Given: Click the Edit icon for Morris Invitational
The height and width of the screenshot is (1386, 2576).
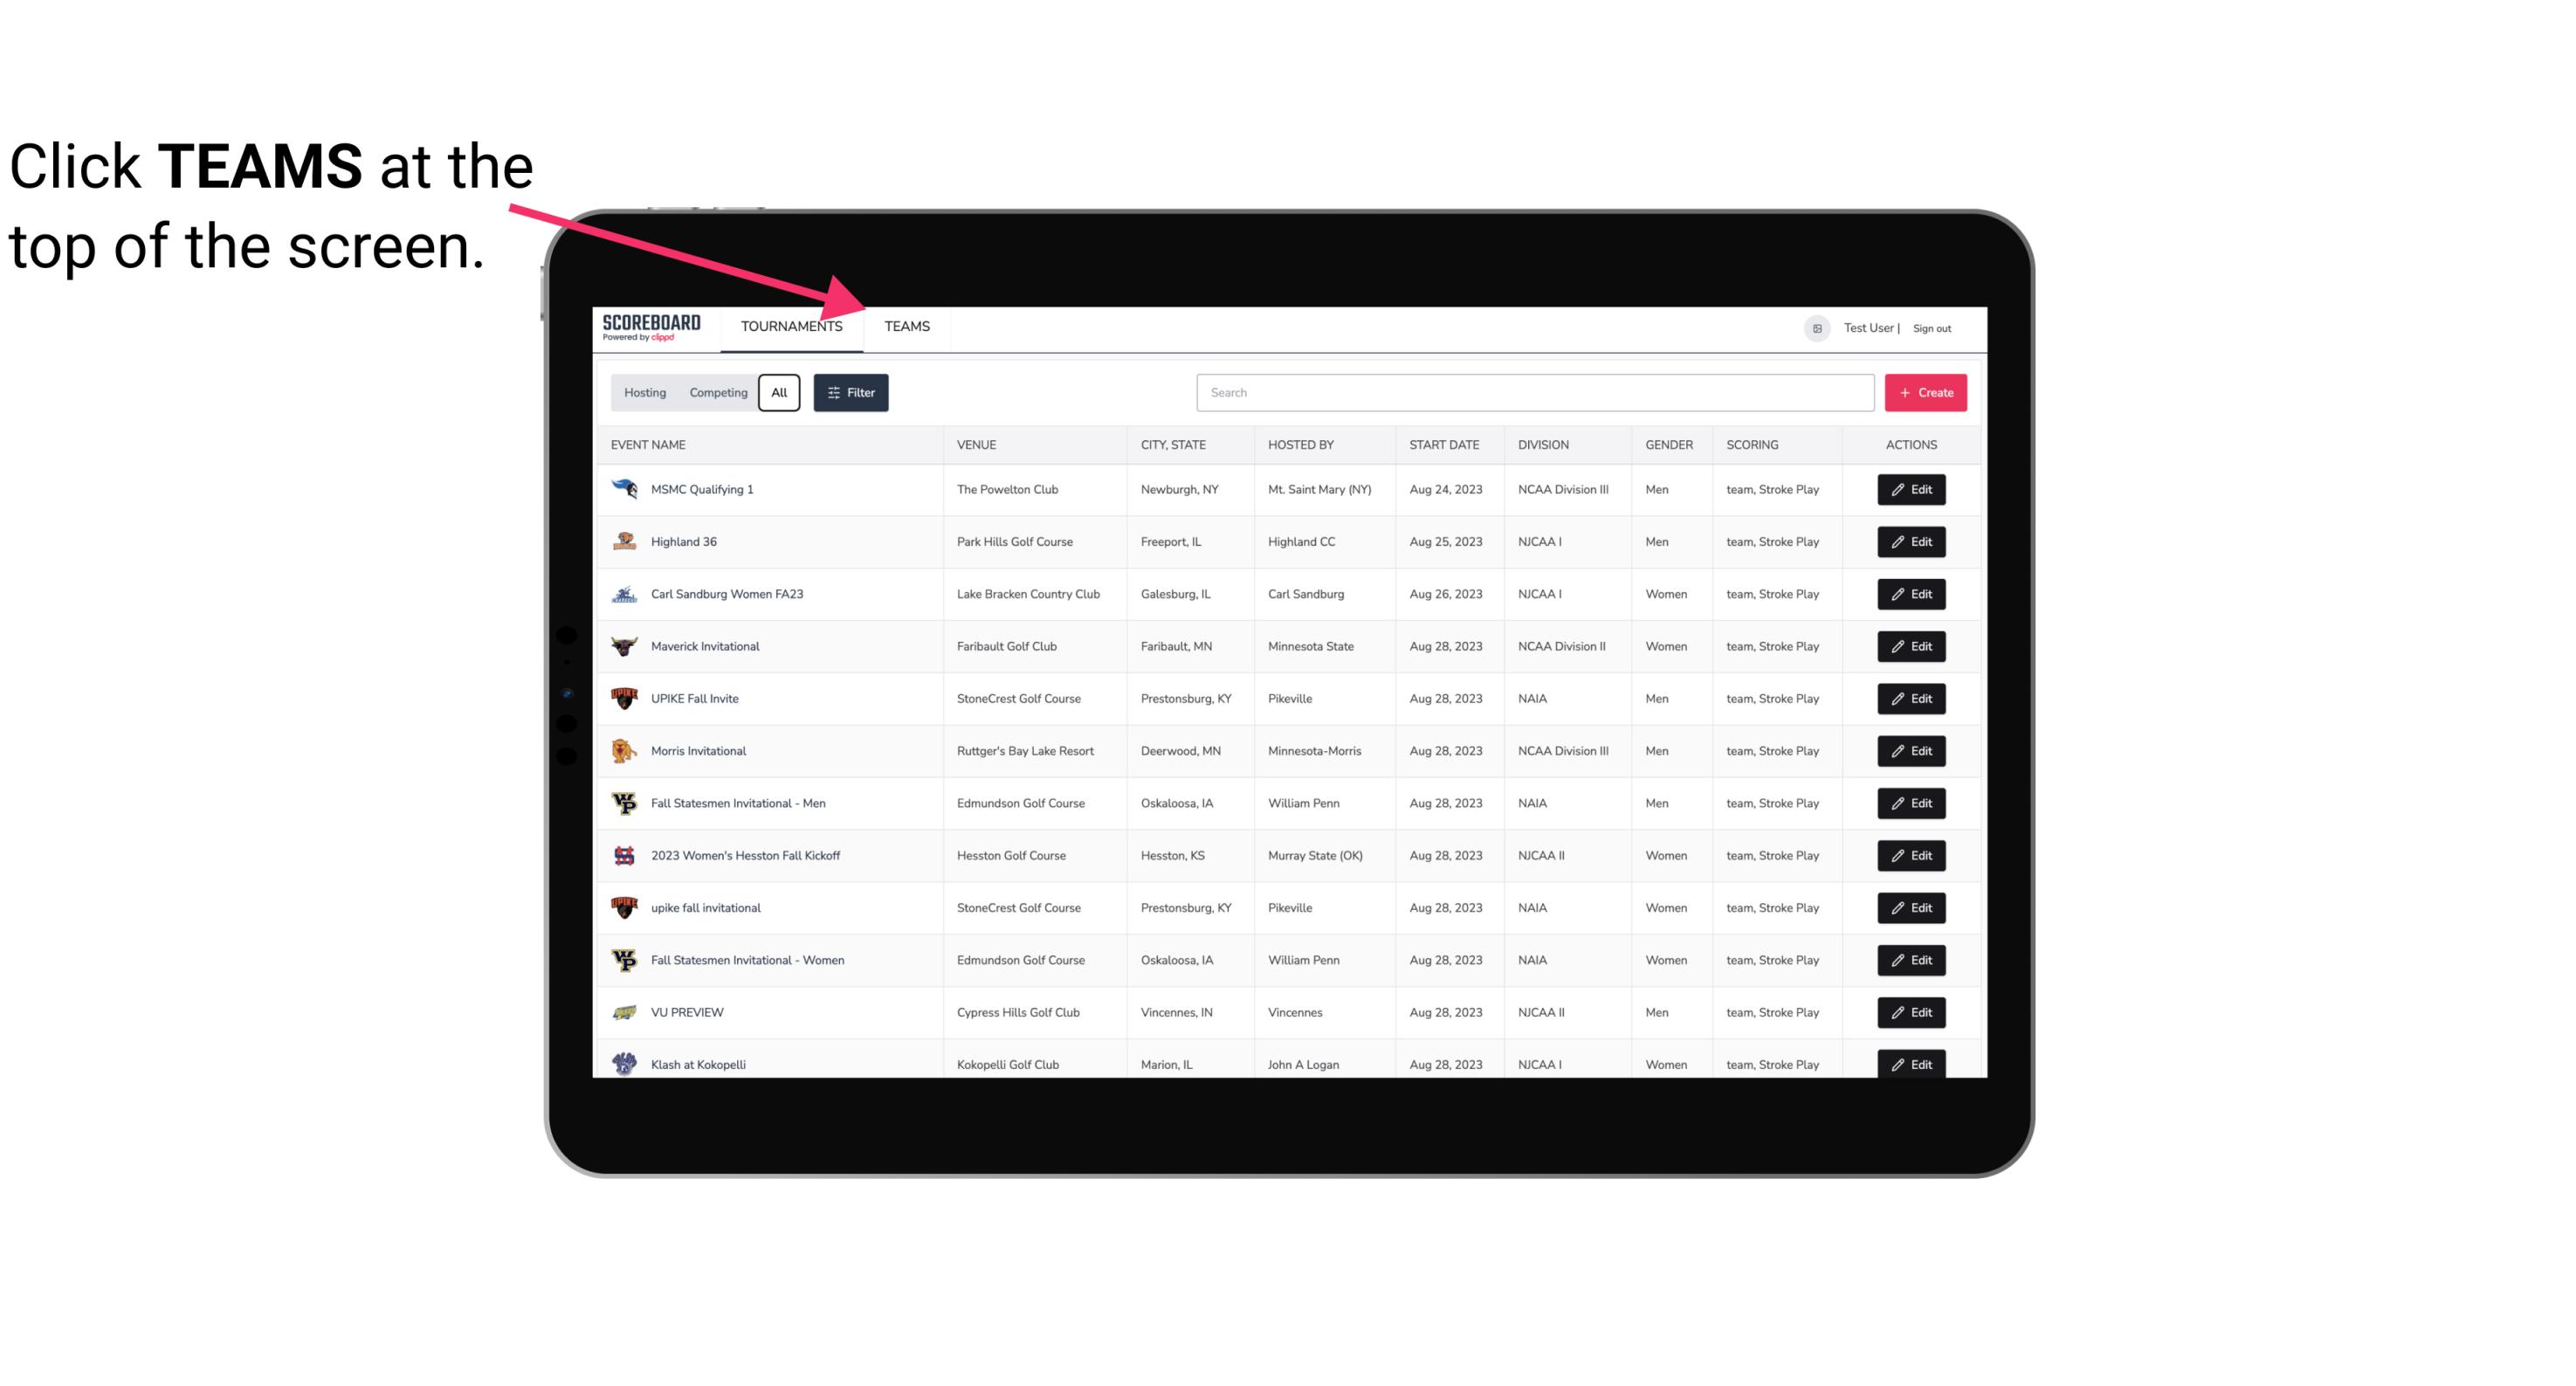Looking at the screenshot, I should tap(1912, 749).
